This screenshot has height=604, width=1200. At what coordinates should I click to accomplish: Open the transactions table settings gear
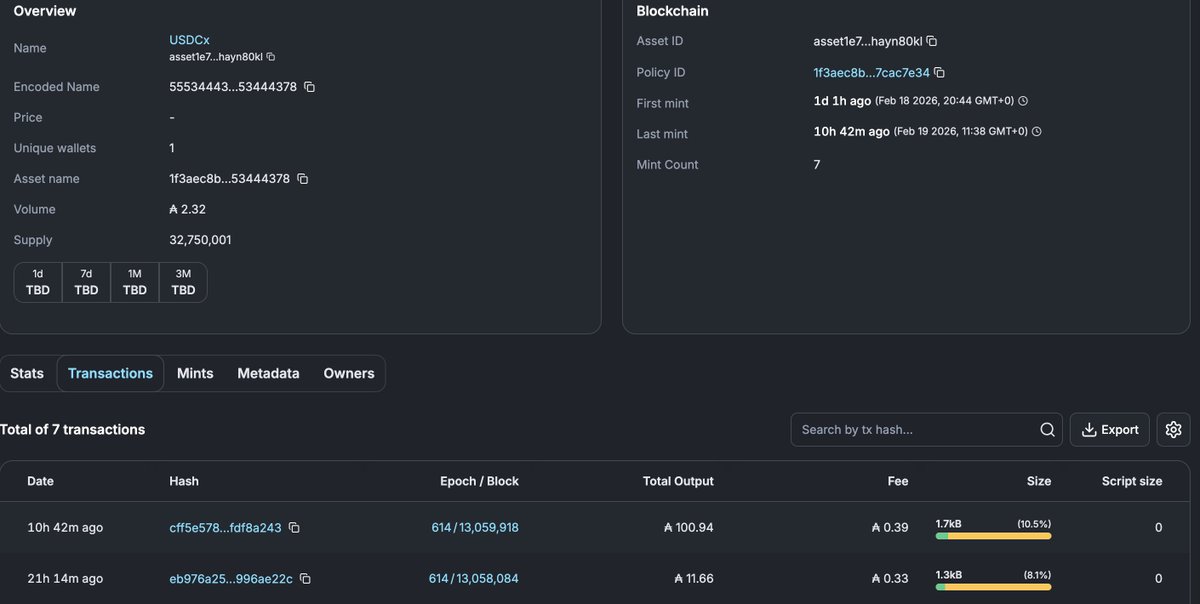click(x=1173, y=428)
